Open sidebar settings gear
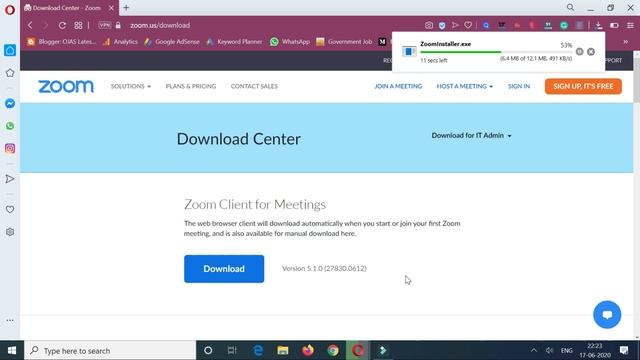This screenshot has height=360, width=640. coord(10,232)
